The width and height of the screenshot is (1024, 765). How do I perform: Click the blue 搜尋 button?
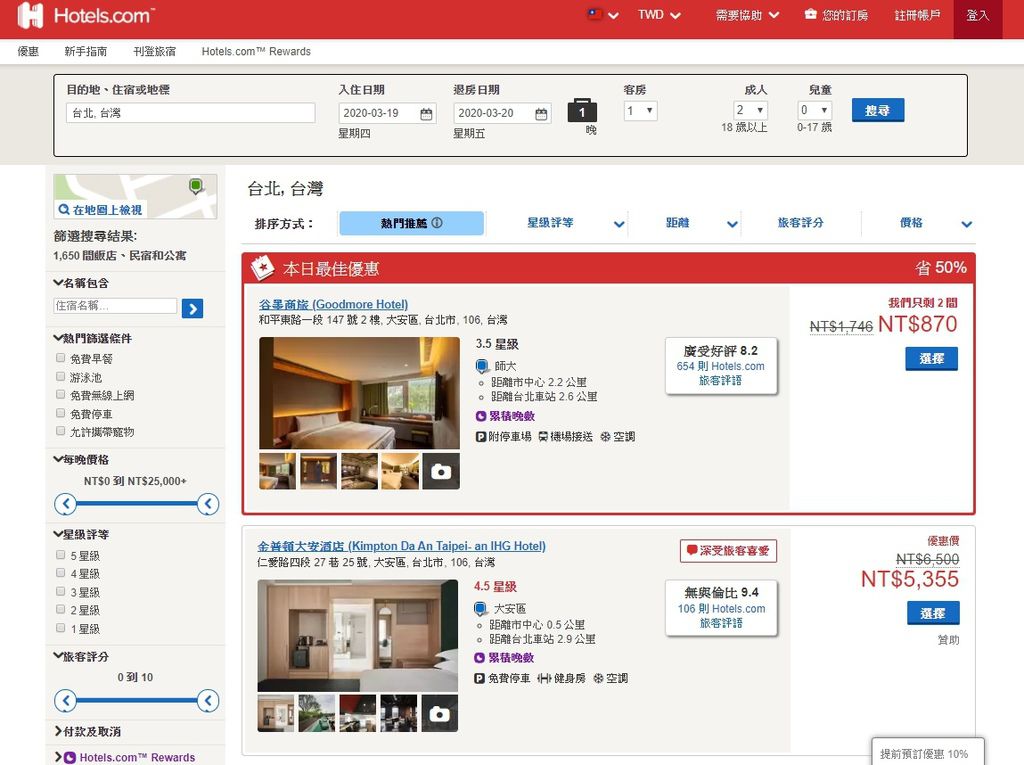click(x=878, y=110)
